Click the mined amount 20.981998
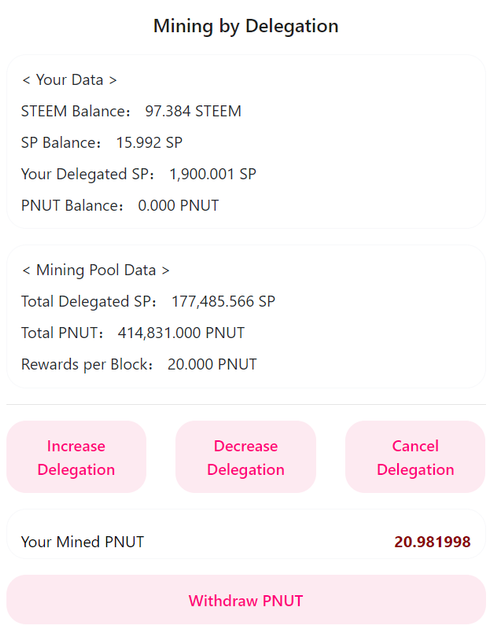 point(432,542)
